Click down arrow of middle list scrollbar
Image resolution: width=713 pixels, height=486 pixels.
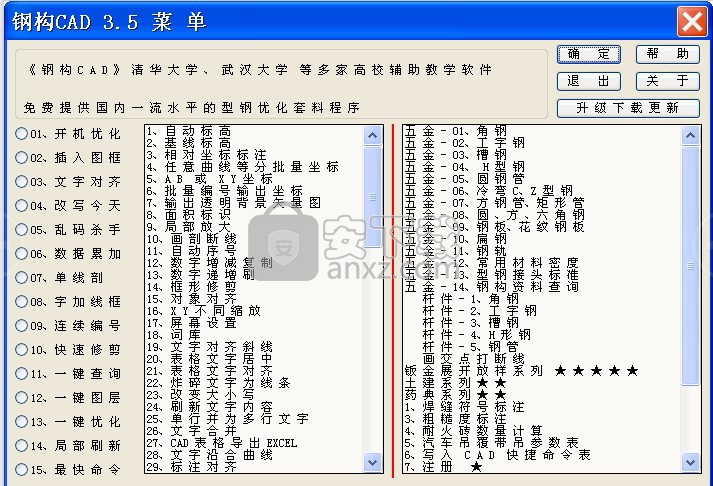372,462
